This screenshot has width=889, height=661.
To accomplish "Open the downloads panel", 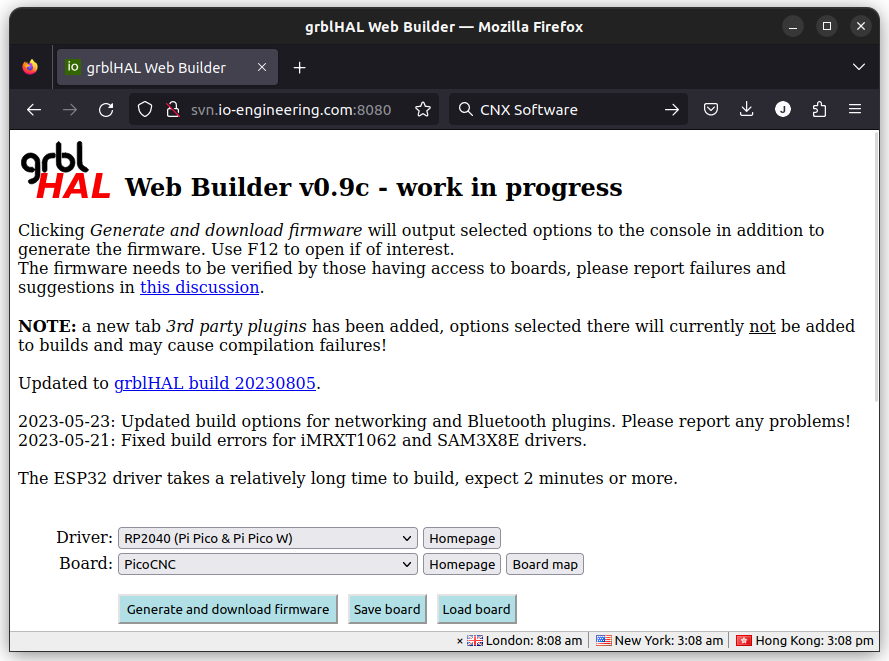I will click(x=747, y=109).
